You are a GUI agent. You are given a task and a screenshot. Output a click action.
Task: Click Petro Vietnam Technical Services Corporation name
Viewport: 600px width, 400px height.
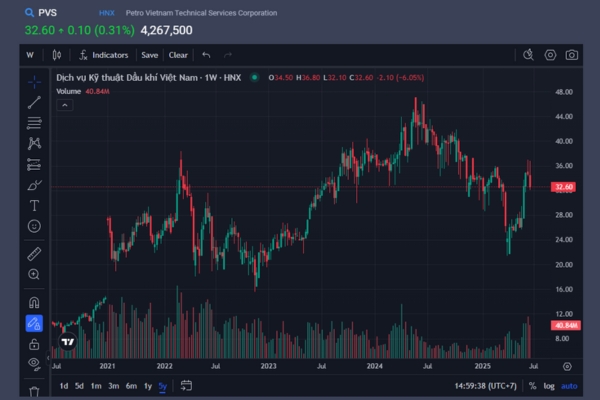point(201,13)
